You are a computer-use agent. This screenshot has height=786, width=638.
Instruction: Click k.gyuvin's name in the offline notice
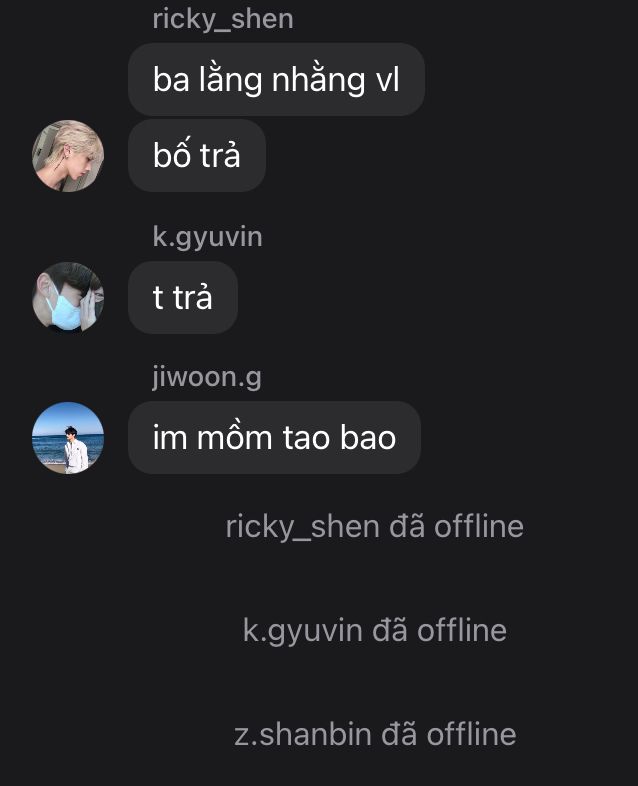[x=303, y=631]
